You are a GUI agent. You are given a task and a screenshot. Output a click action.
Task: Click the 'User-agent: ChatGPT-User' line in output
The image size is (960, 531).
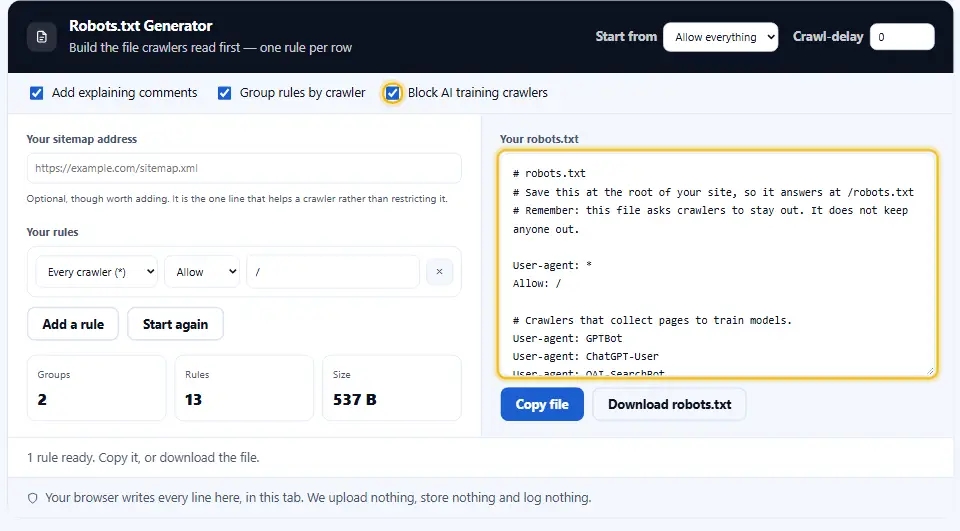point(585,356)
